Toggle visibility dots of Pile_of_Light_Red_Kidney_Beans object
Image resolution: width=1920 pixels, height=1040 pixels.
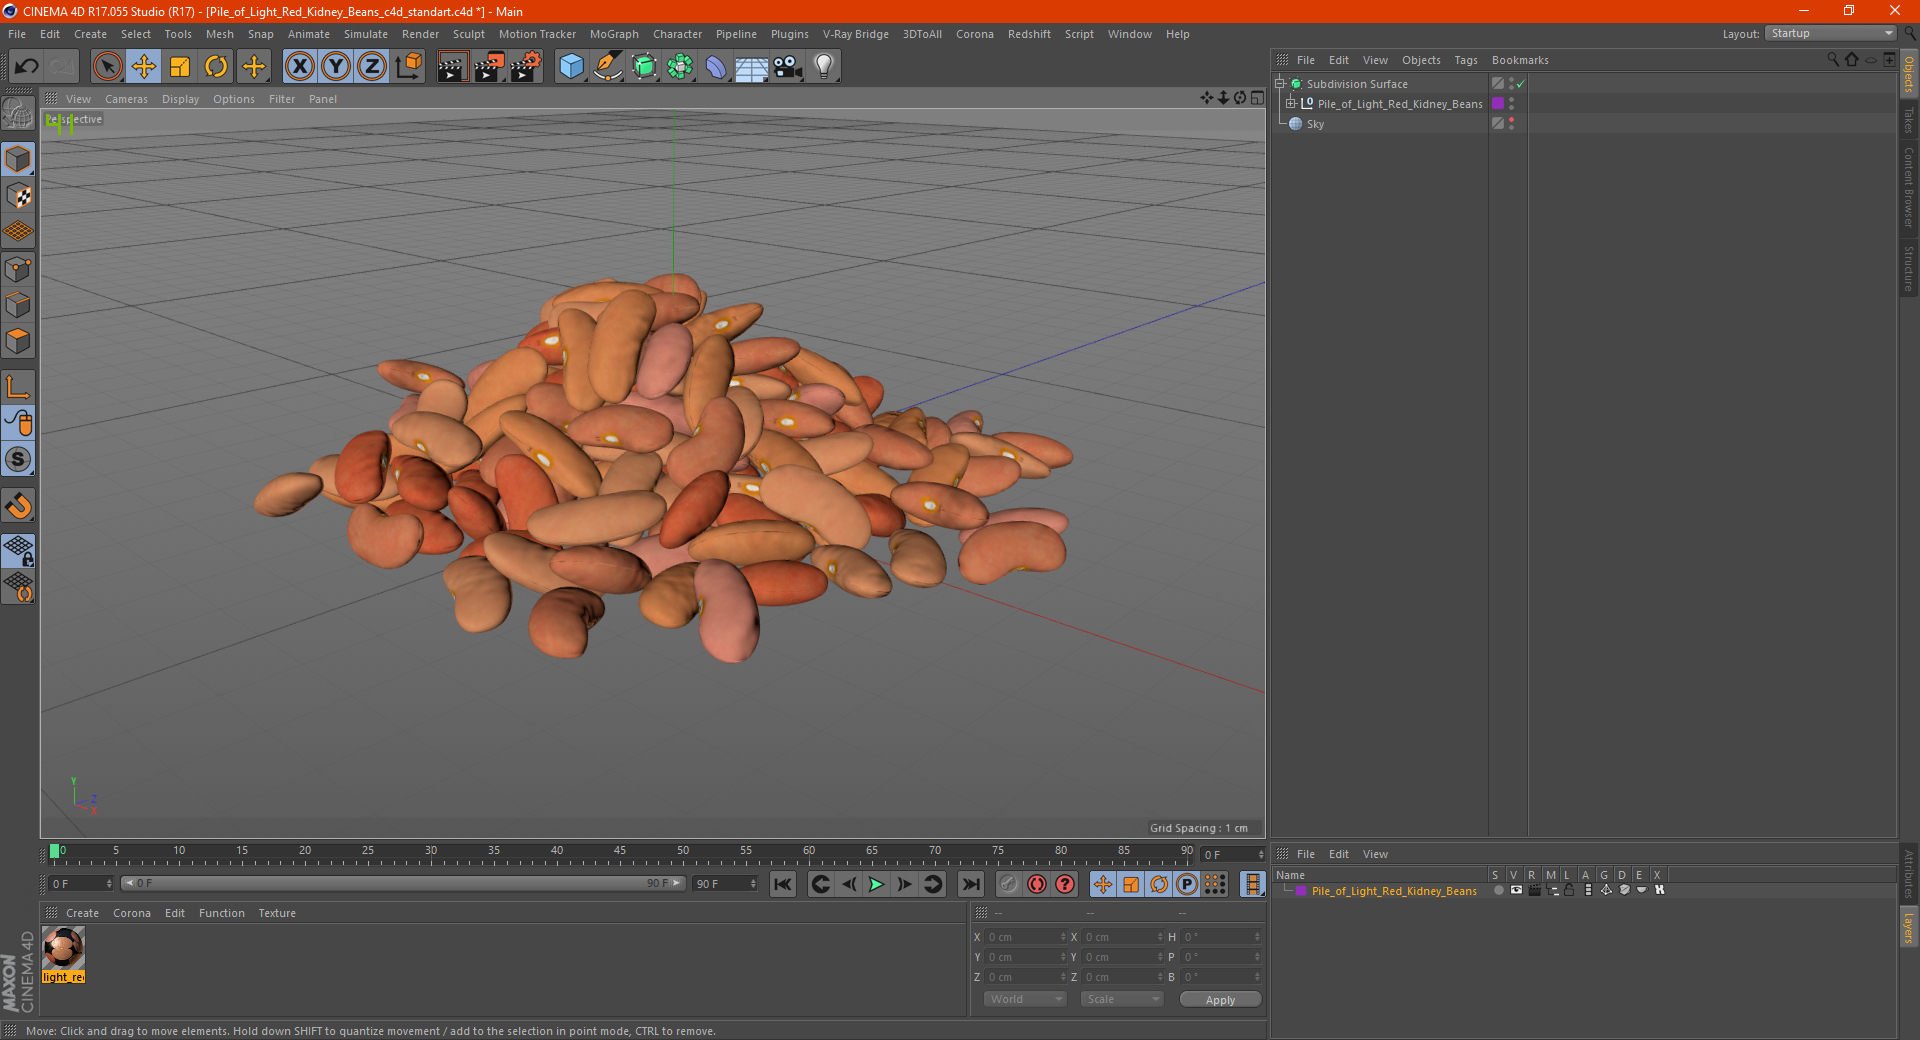click(1511, 104)
